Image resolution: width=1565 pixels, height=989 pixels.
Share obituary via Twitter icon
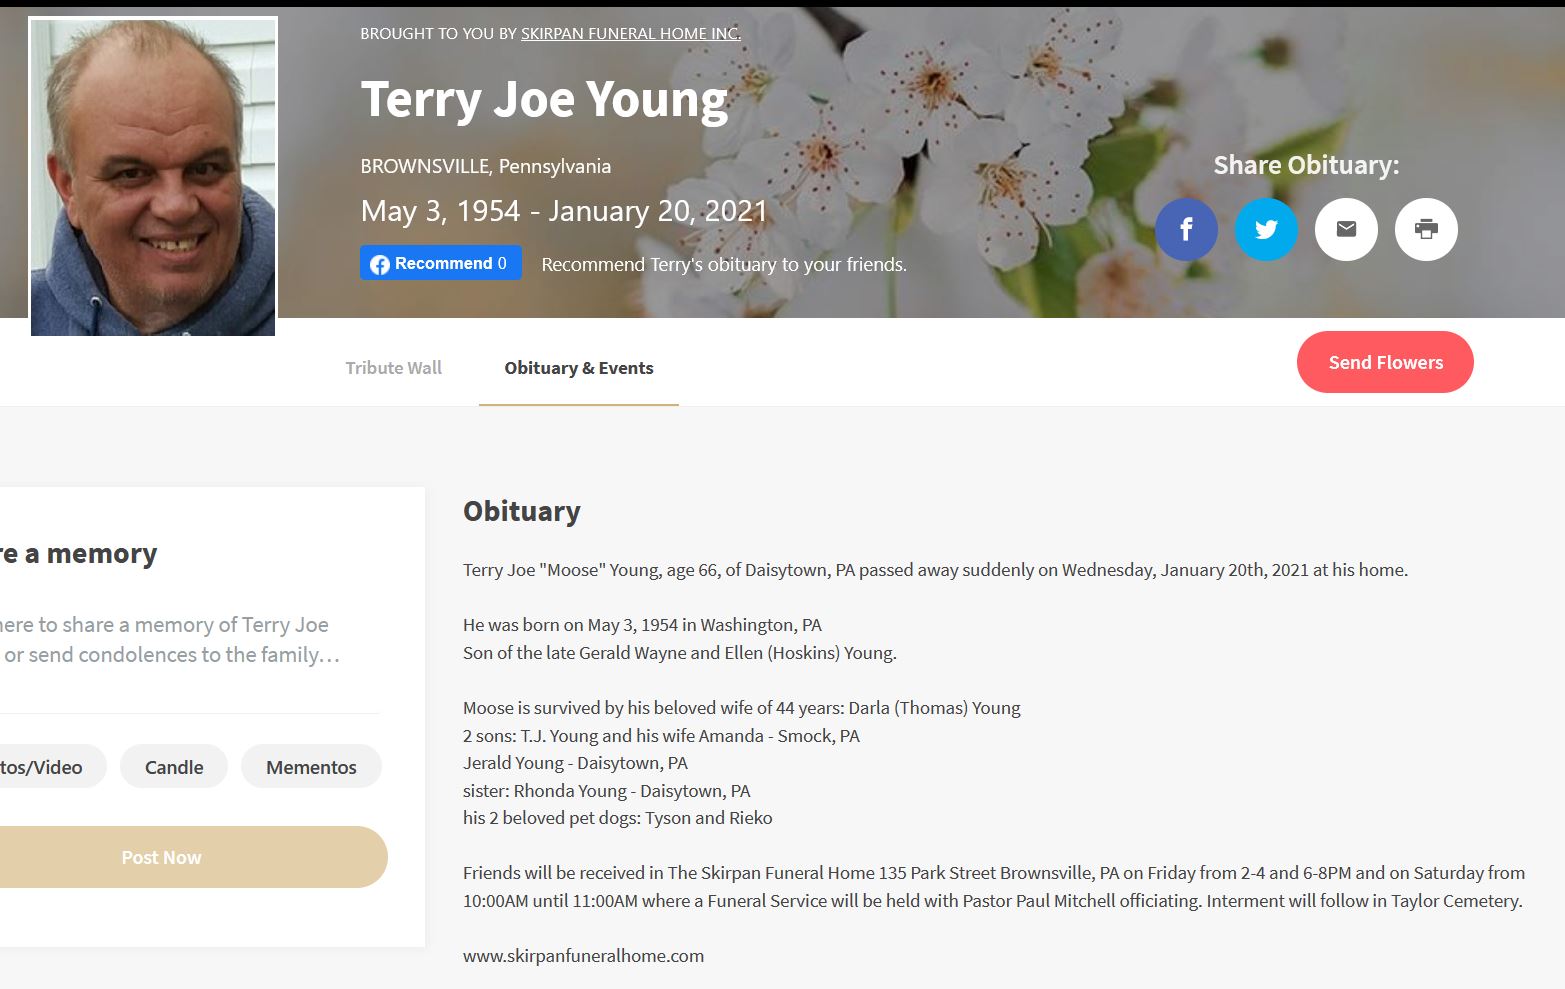coord(1266,229)
